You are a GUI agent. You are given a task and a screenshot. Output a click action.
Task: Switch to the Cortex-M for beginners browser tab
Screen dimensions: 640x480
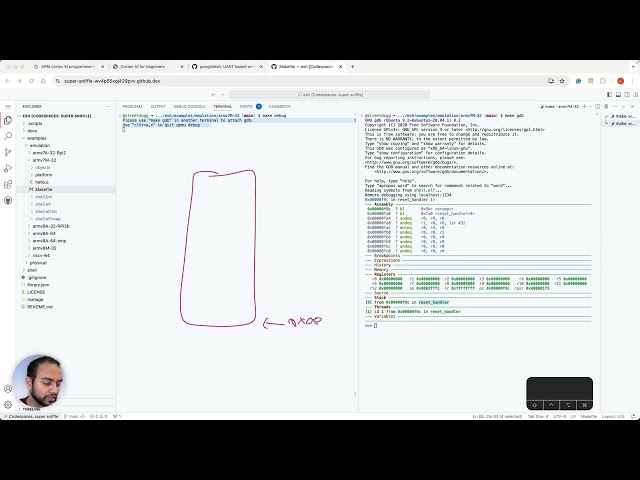coord(148,66)
